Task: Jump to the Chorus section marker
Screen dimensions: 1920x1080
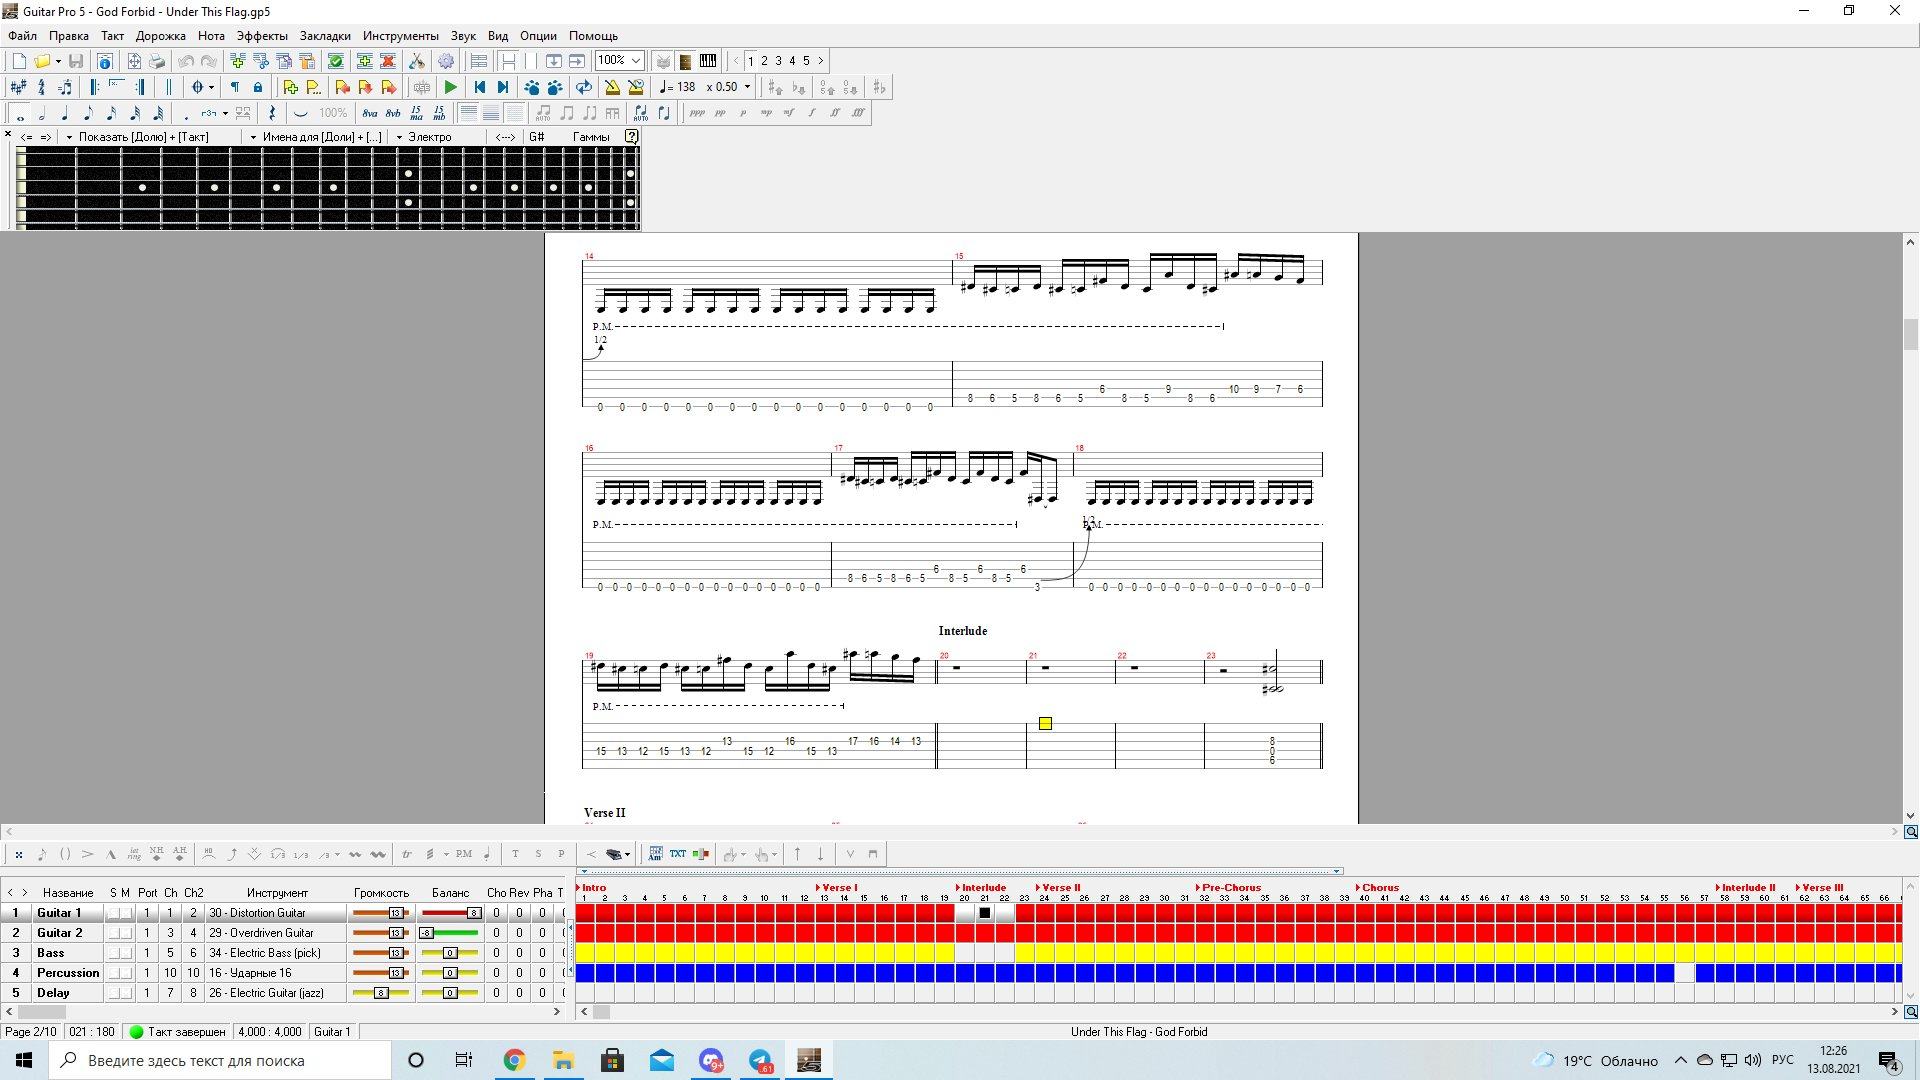Action: point(1378,887)
